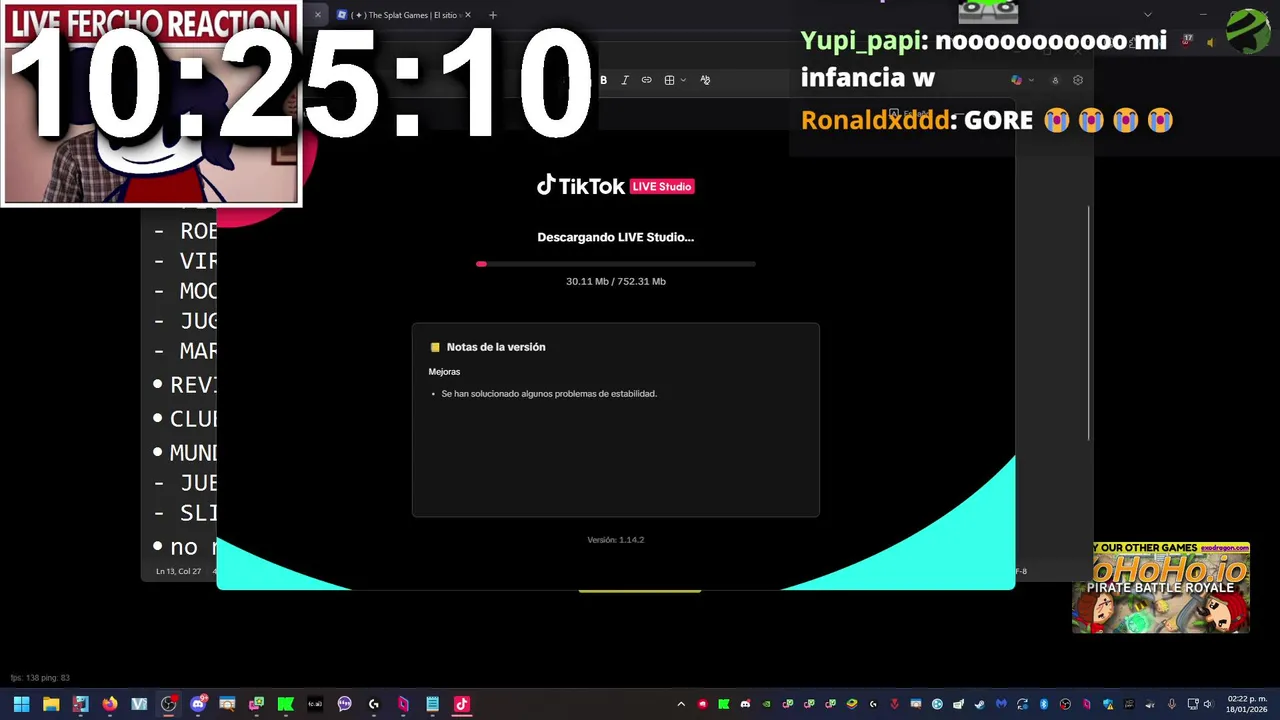Screen dimensions: 1280x720
Task: Open the Copilot dropdown in Notepad
Action: click(1021, 80)
